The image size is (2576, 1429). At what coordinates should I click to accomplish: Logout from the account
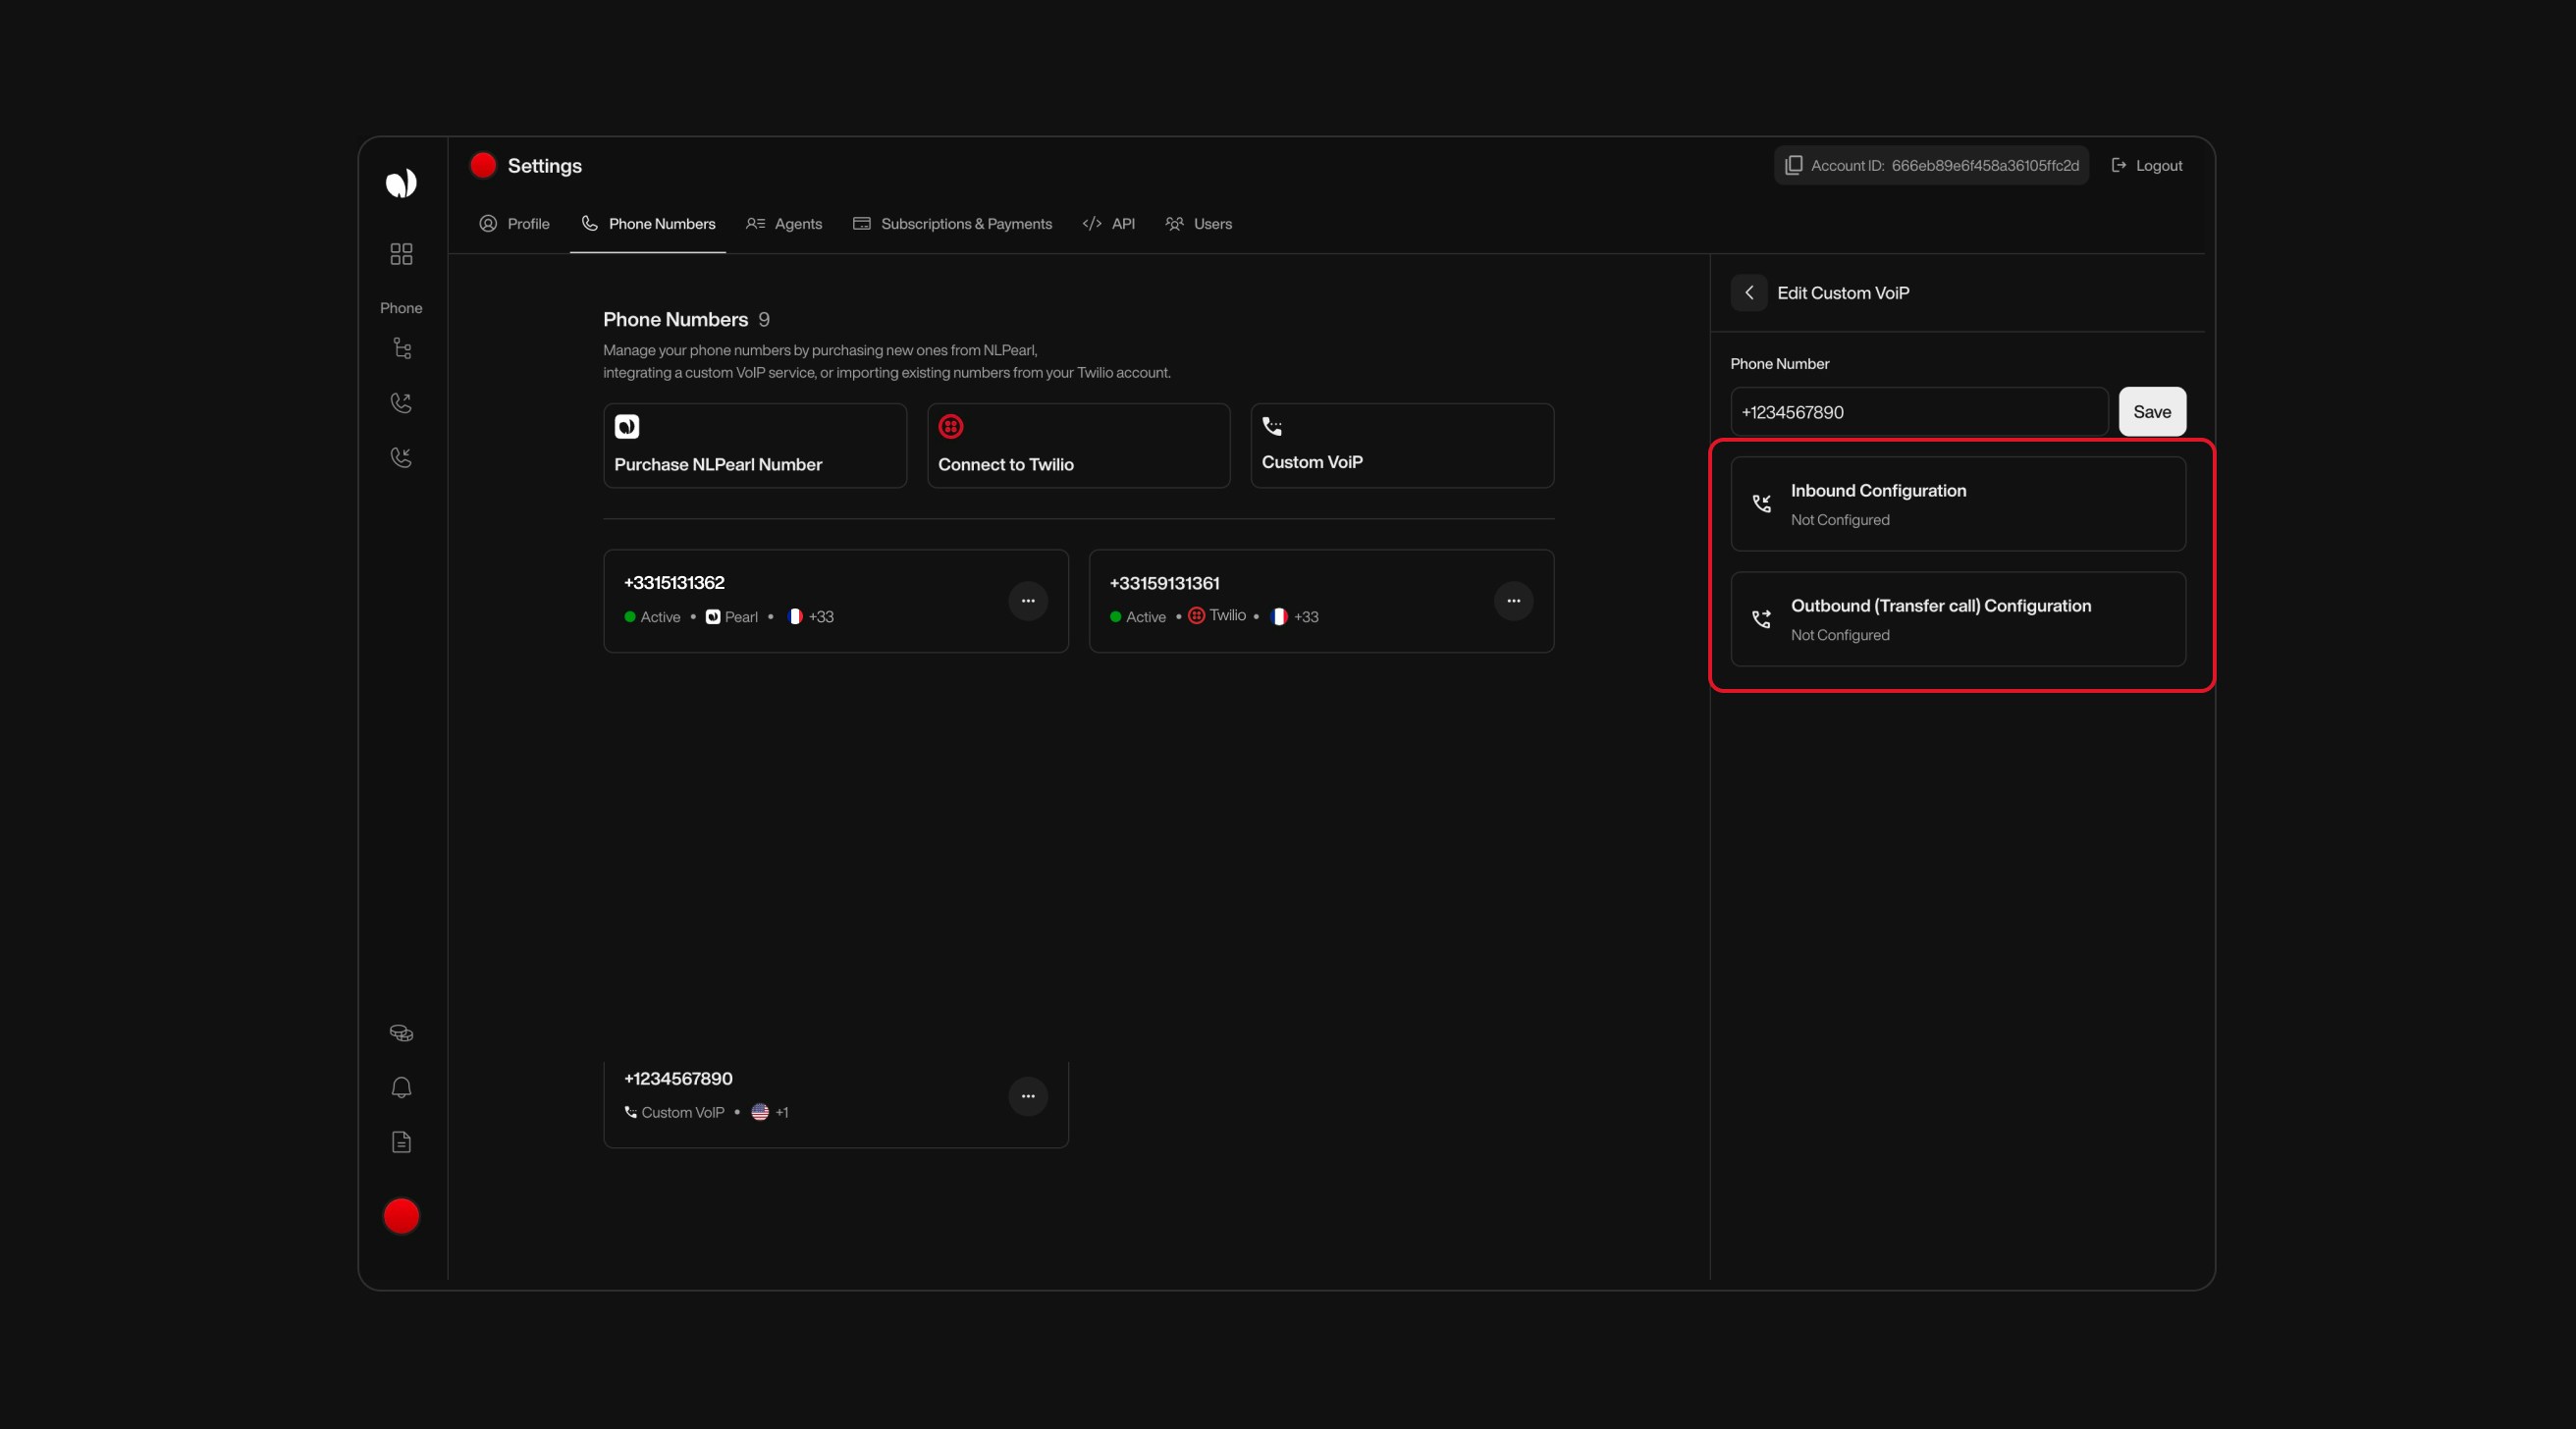click(x=2146, y=165)
